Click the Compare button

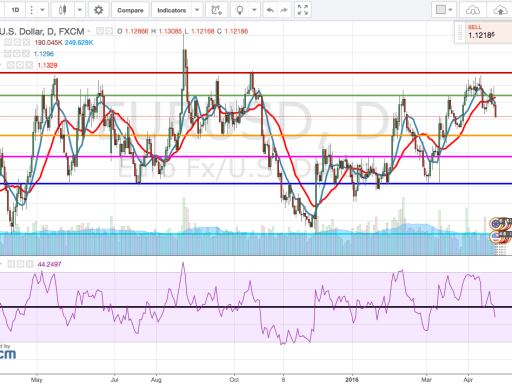click(130, 10)
